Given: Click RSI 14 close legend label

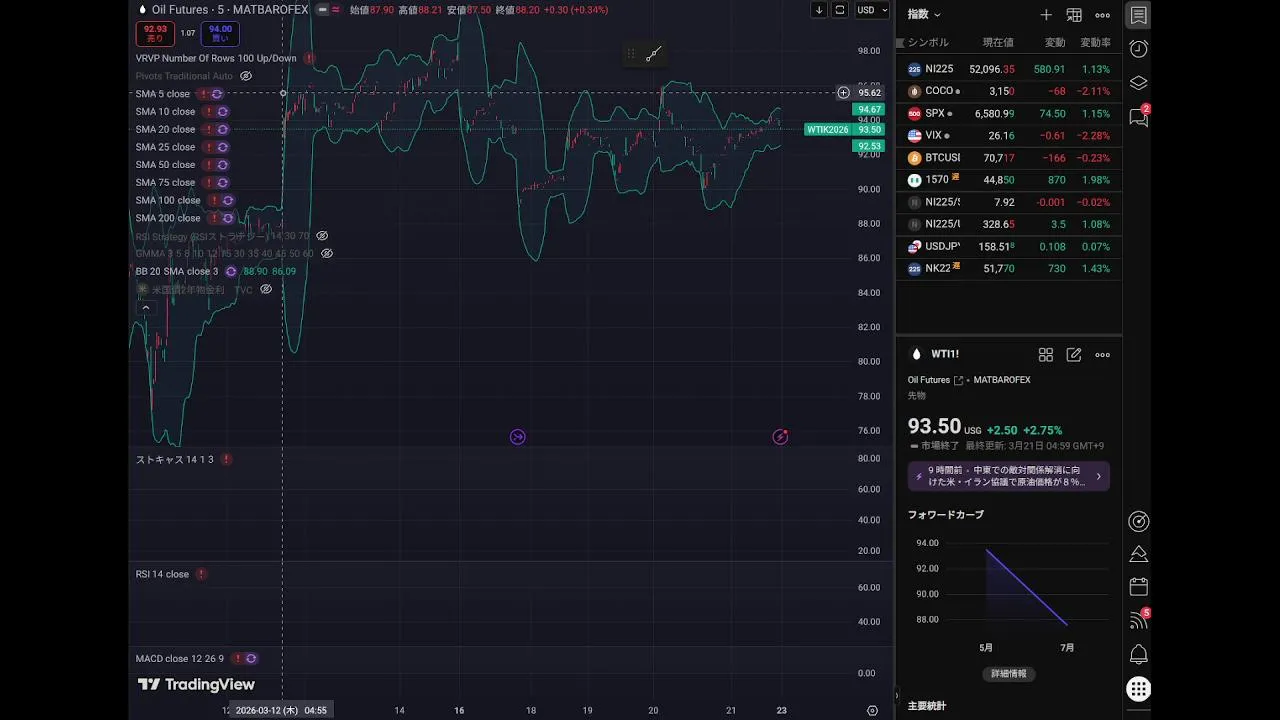Looking at the screenshot, I should click(x=162, y=575).
